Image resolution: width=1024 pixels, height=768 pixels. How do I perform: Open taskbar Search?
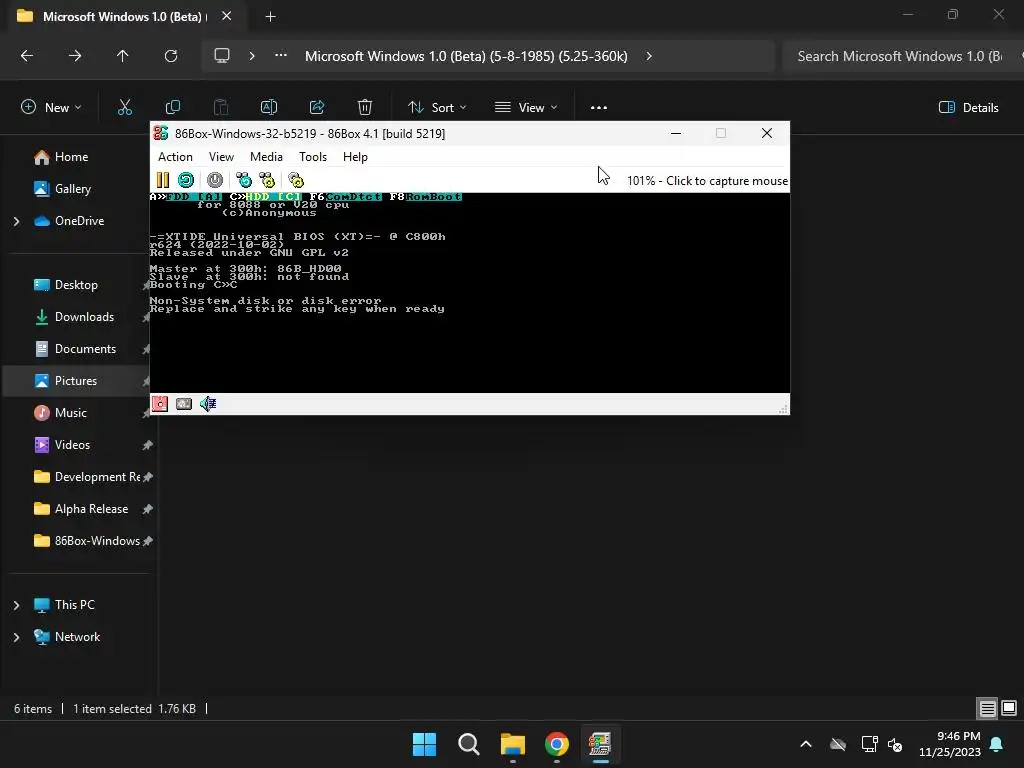(469, 744)
